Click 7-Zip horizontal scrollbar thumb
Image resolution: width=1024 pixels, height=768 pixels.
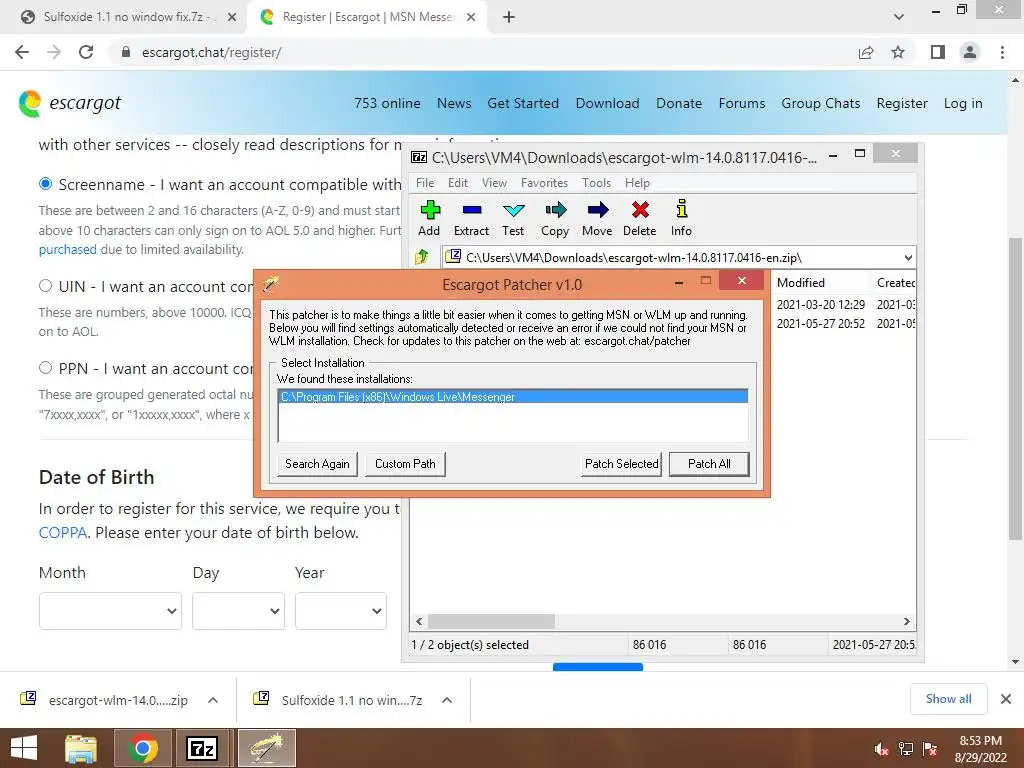(491, 621)
